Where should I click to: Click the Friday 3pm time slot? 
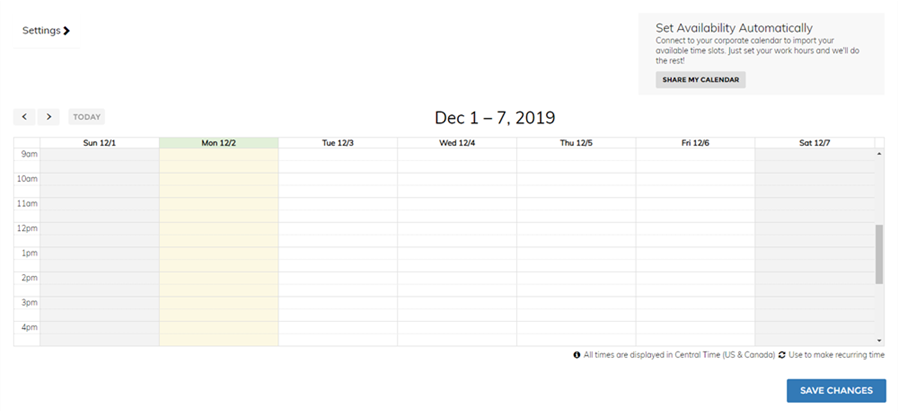(x=695, y=308)
